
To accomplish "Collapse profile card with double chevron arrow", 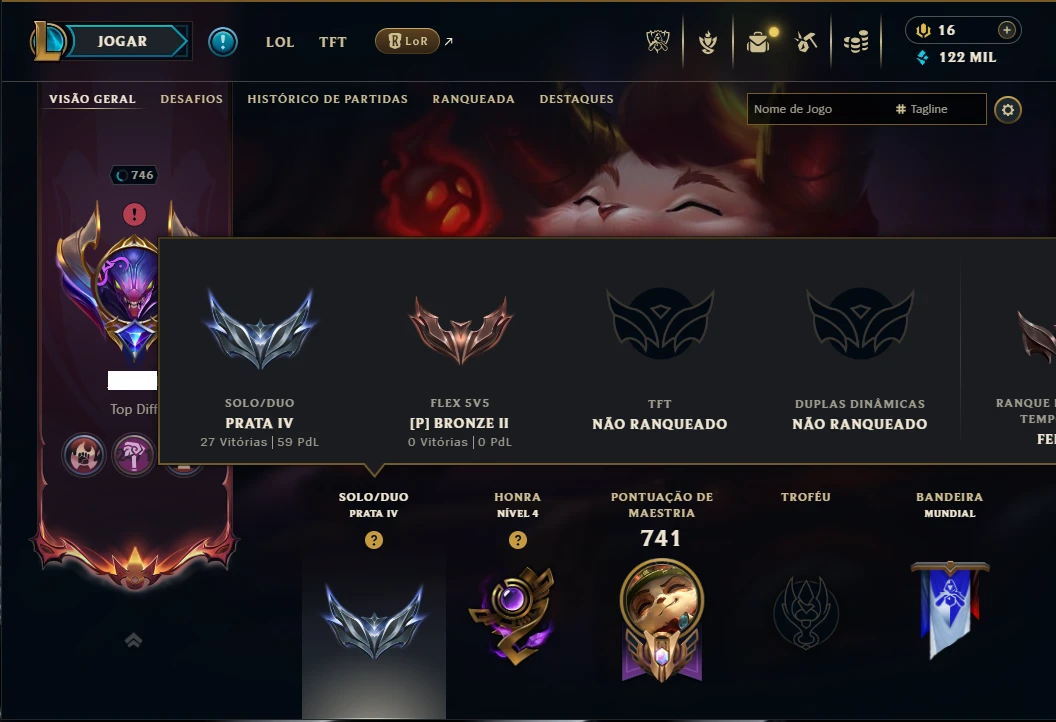I will 133,640.
